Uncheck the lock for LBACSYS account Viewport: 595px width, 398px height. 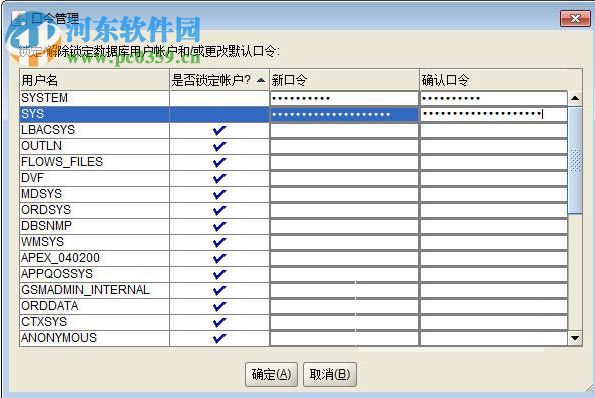[219, 131]
